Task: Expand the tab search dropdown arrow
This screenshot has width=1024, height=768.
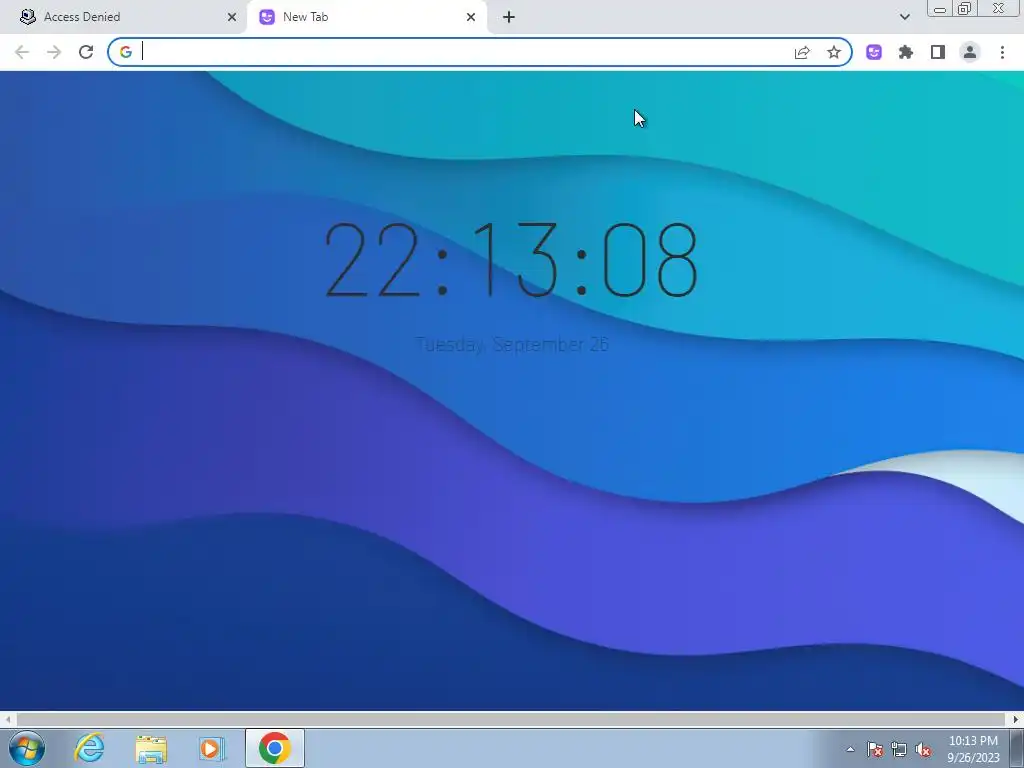Action: [904, 17]
